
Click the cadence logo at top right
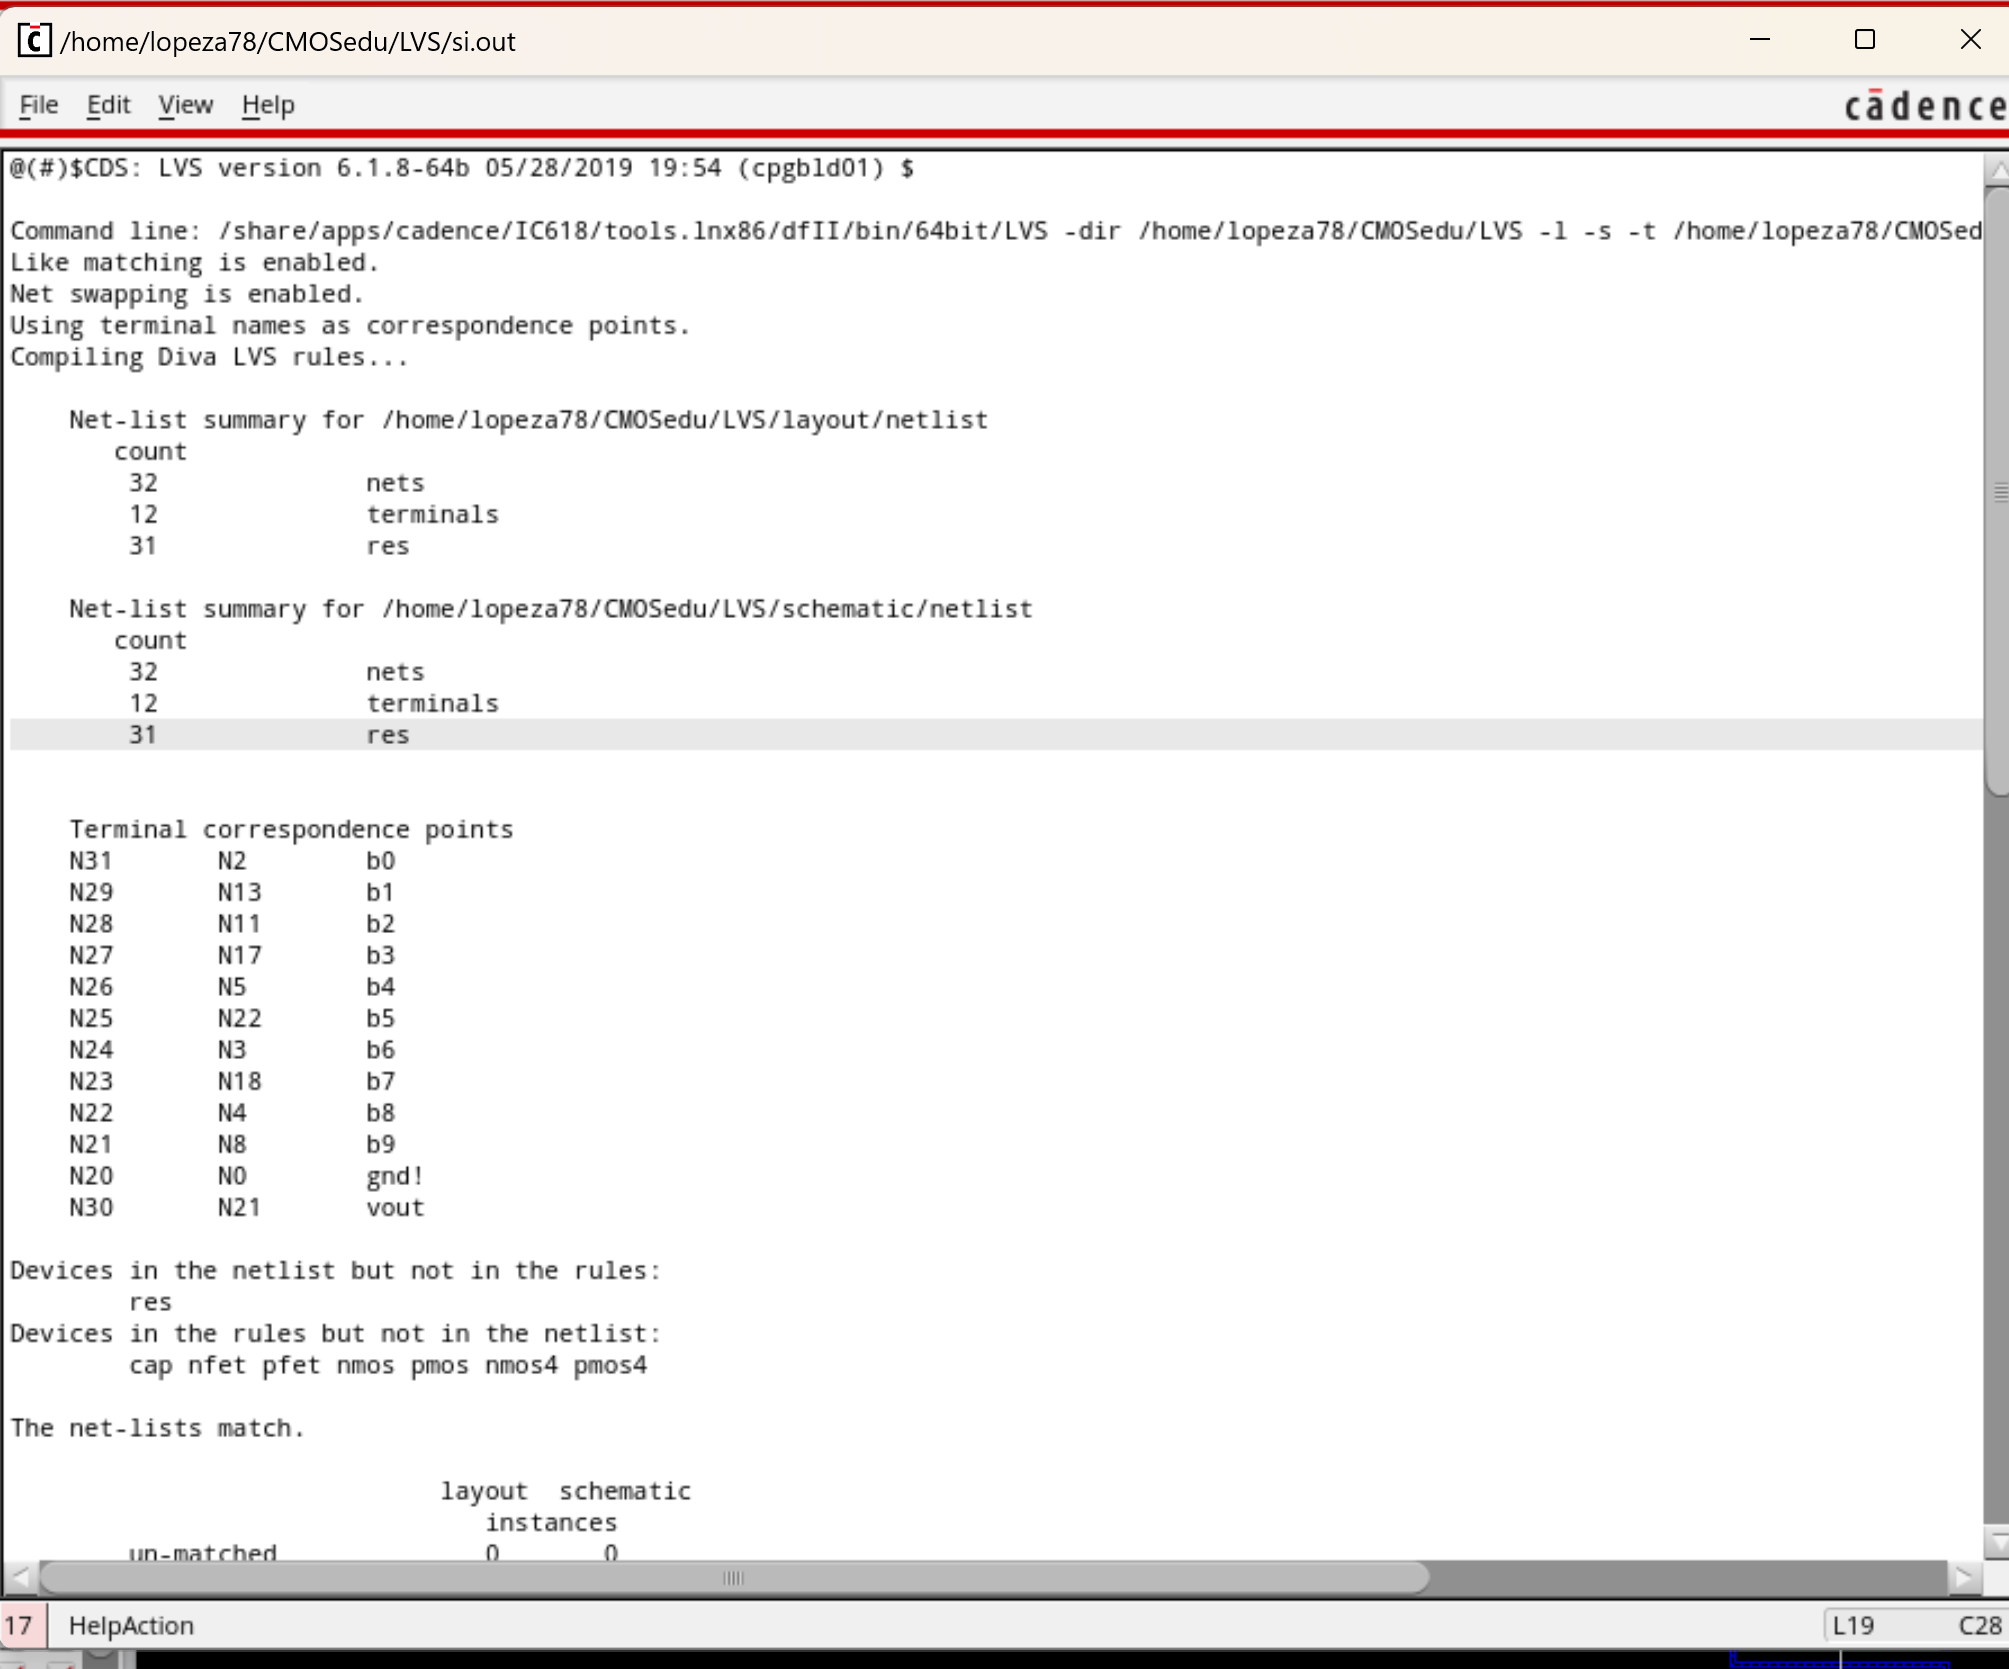point(1923,106)
